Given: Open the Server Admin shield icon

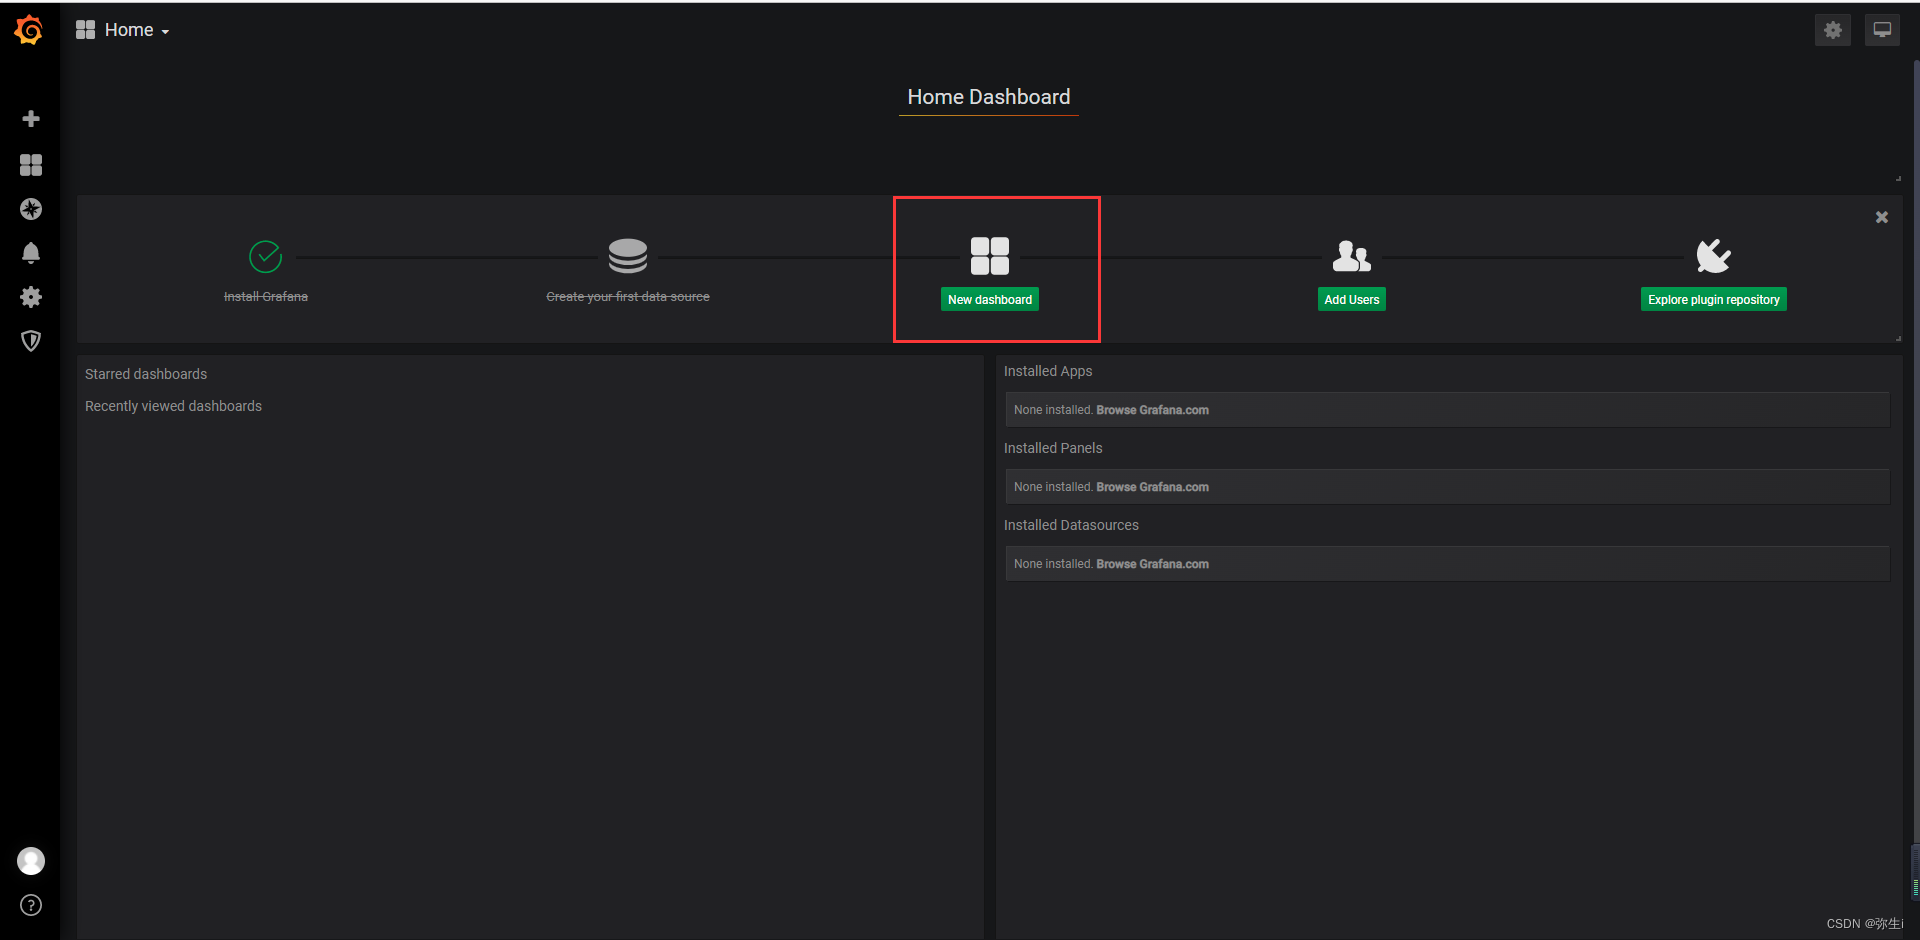Looking at the screenshot, I should [x=31, y=341].
